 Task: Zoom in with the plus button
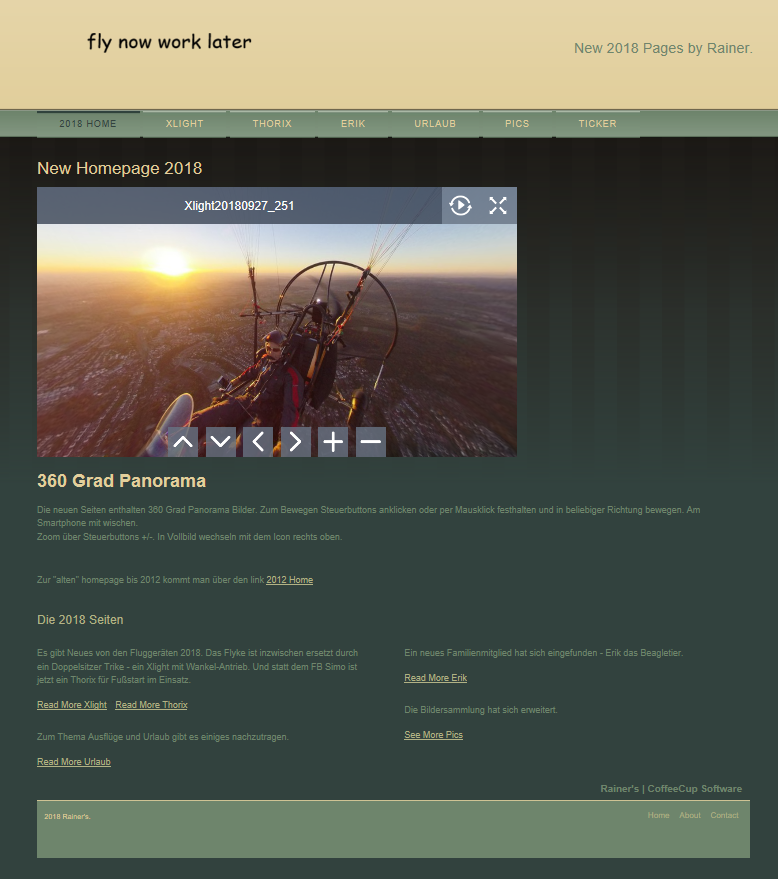(x=333, y=442)
